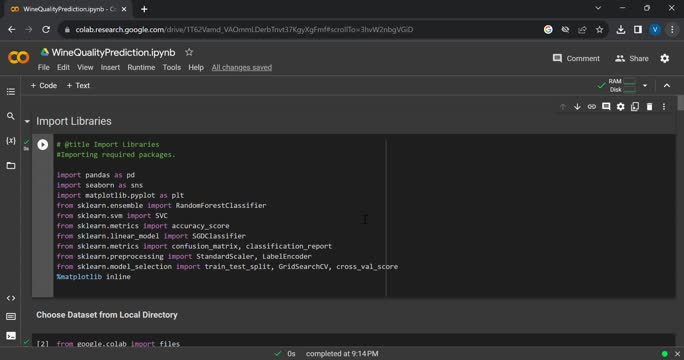Open the cell editor settings gear
The width and height of the screenshot is (684, 360).
[x=620, y=106]
